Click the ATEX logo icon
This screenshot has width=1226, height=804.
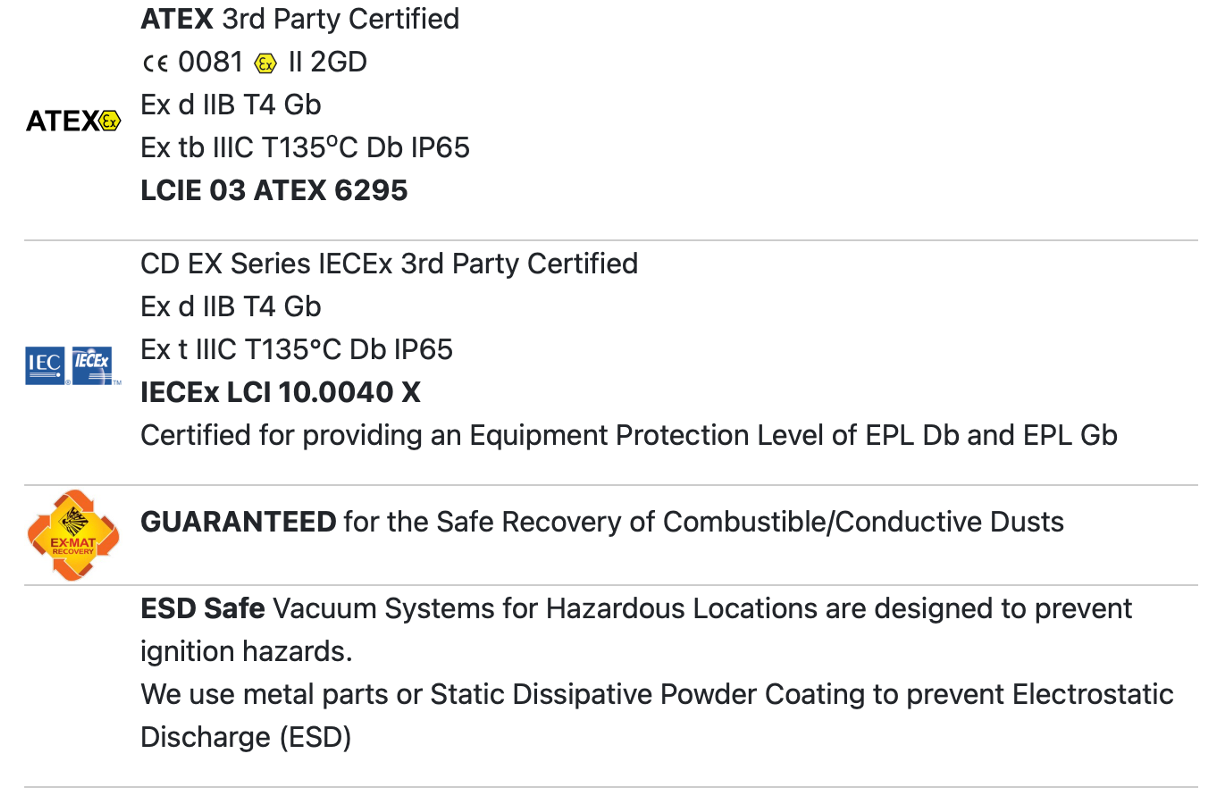coord(73,121)
